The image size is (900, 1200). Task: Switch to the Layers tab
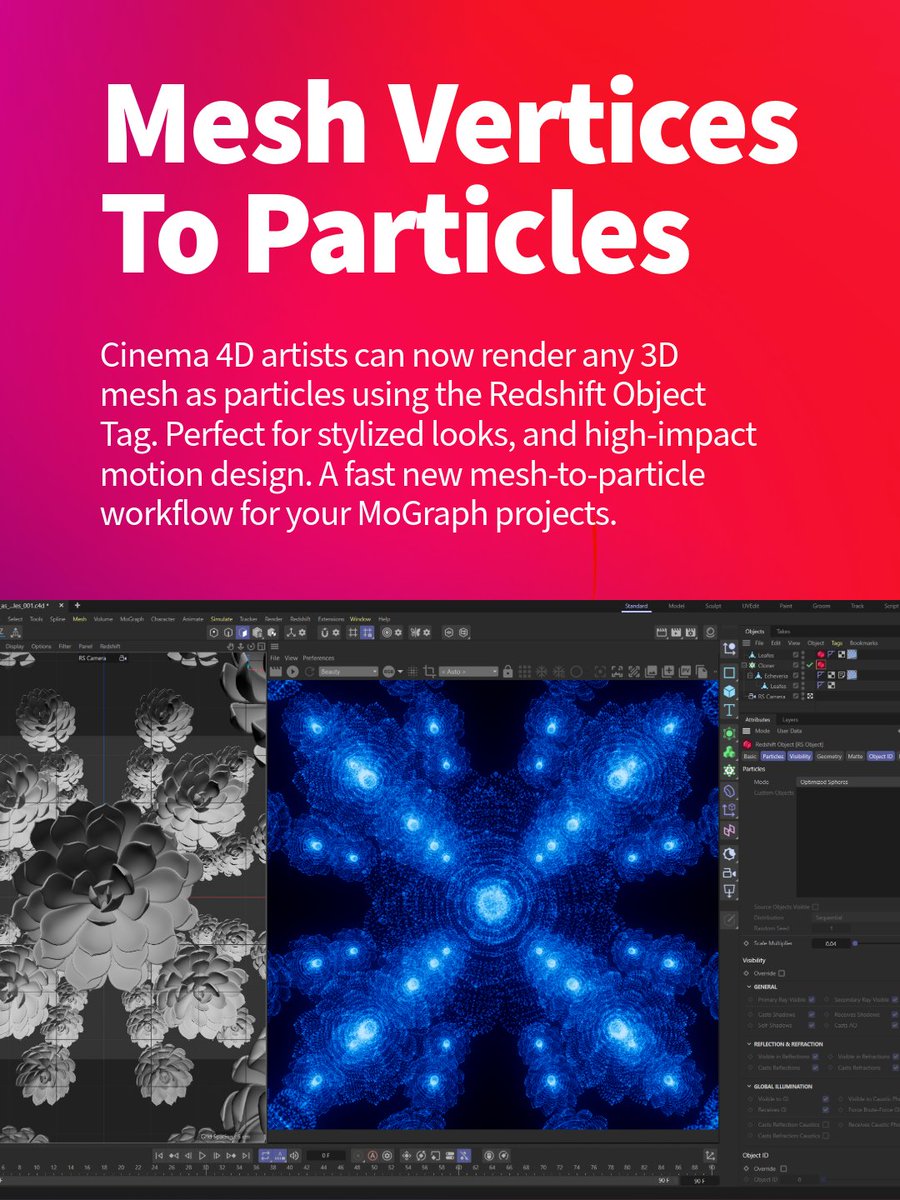[790, 720]
